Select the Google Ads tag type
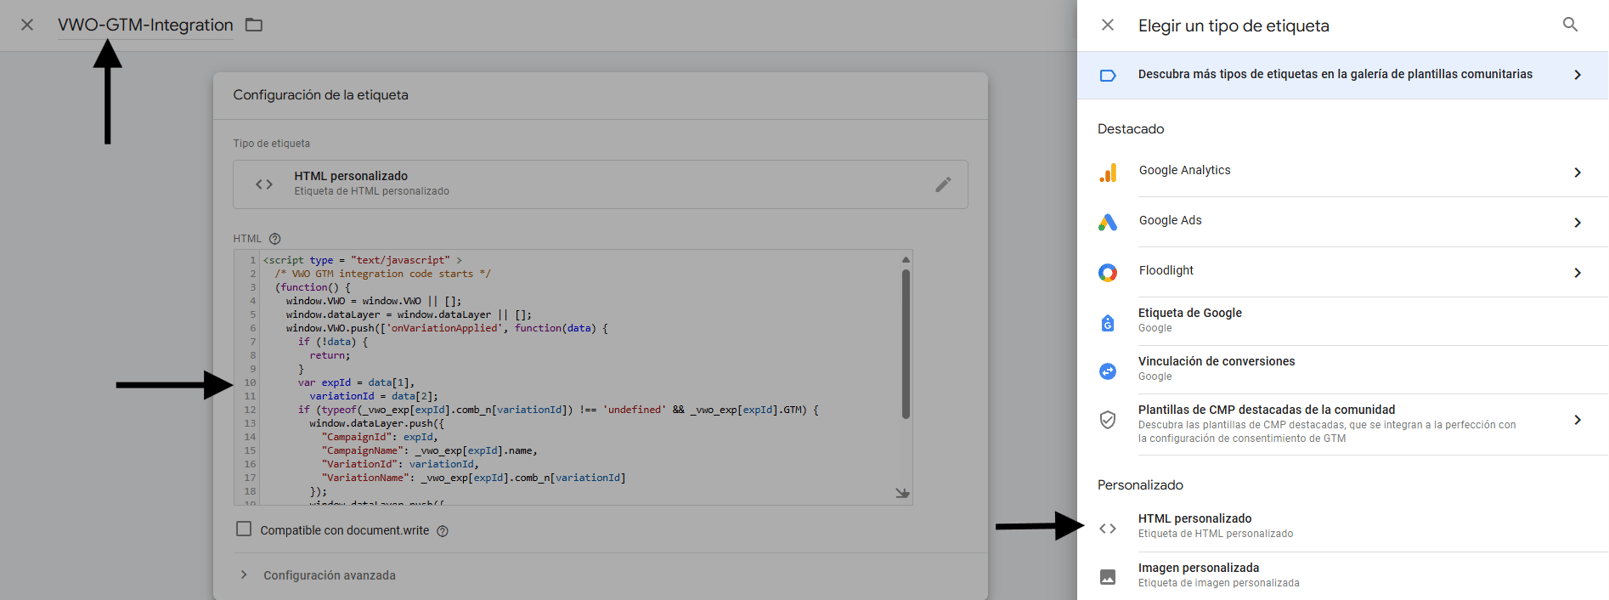Viewport: 1609px width, 600px height. click(x=1343, y=222)
